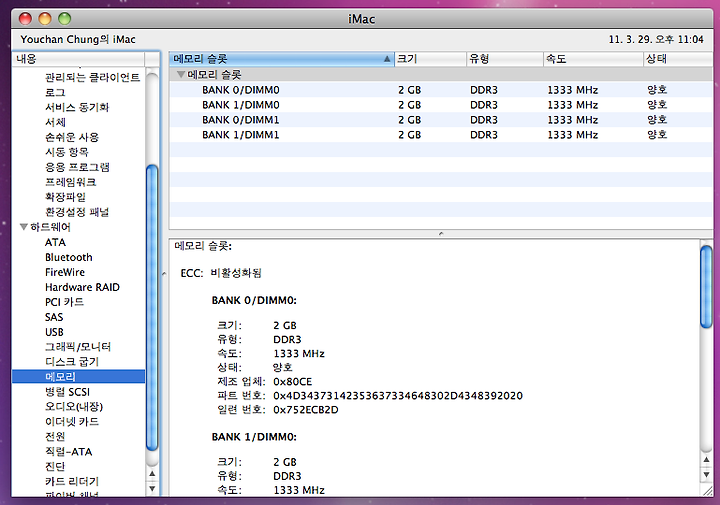Sort table by 속도 column header

(593, 59)
